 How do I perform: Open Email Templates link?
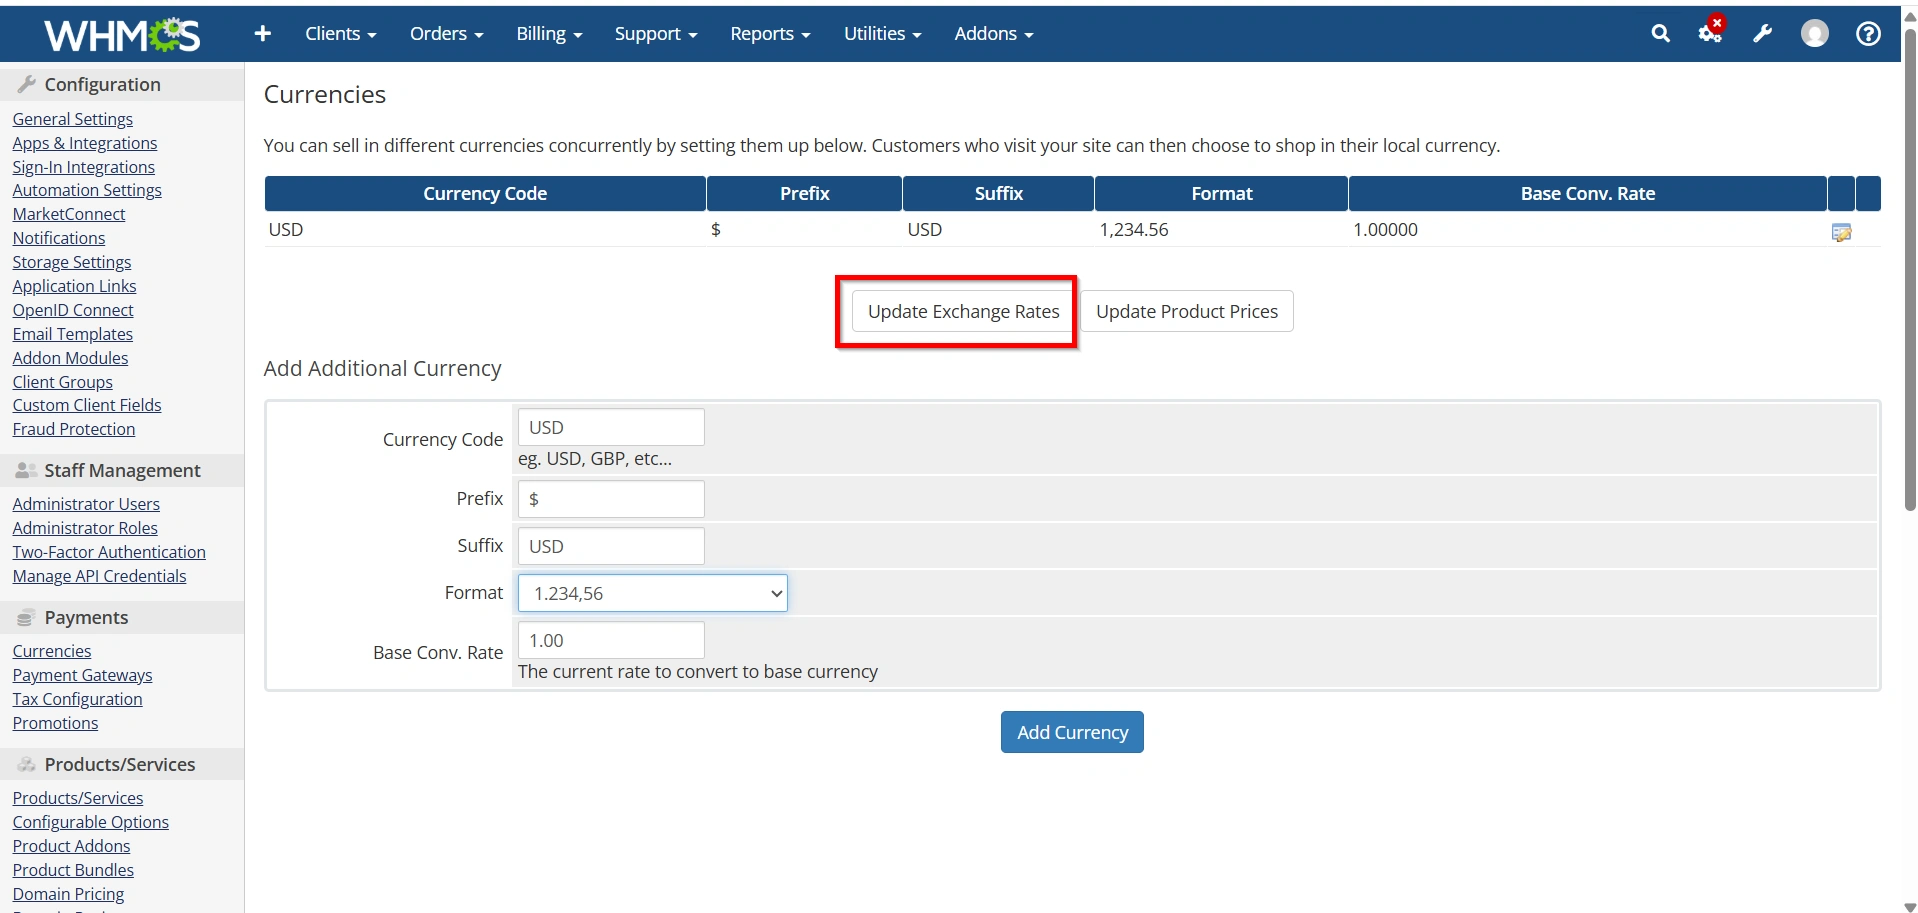[72, 334]
